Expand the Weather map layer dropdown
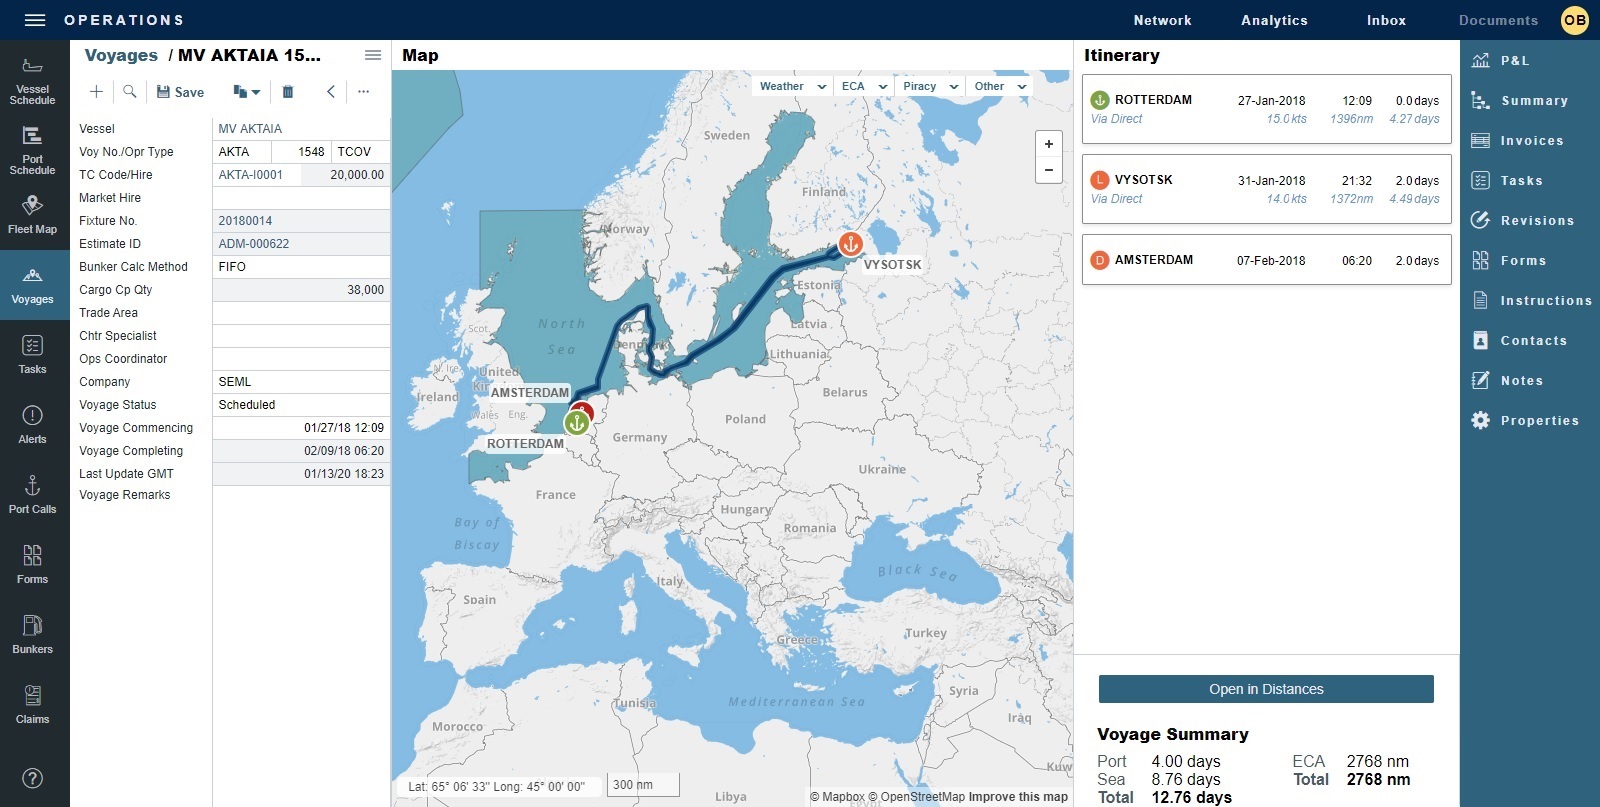Viewport: 1600px width, 807px height. pos(793,87)
